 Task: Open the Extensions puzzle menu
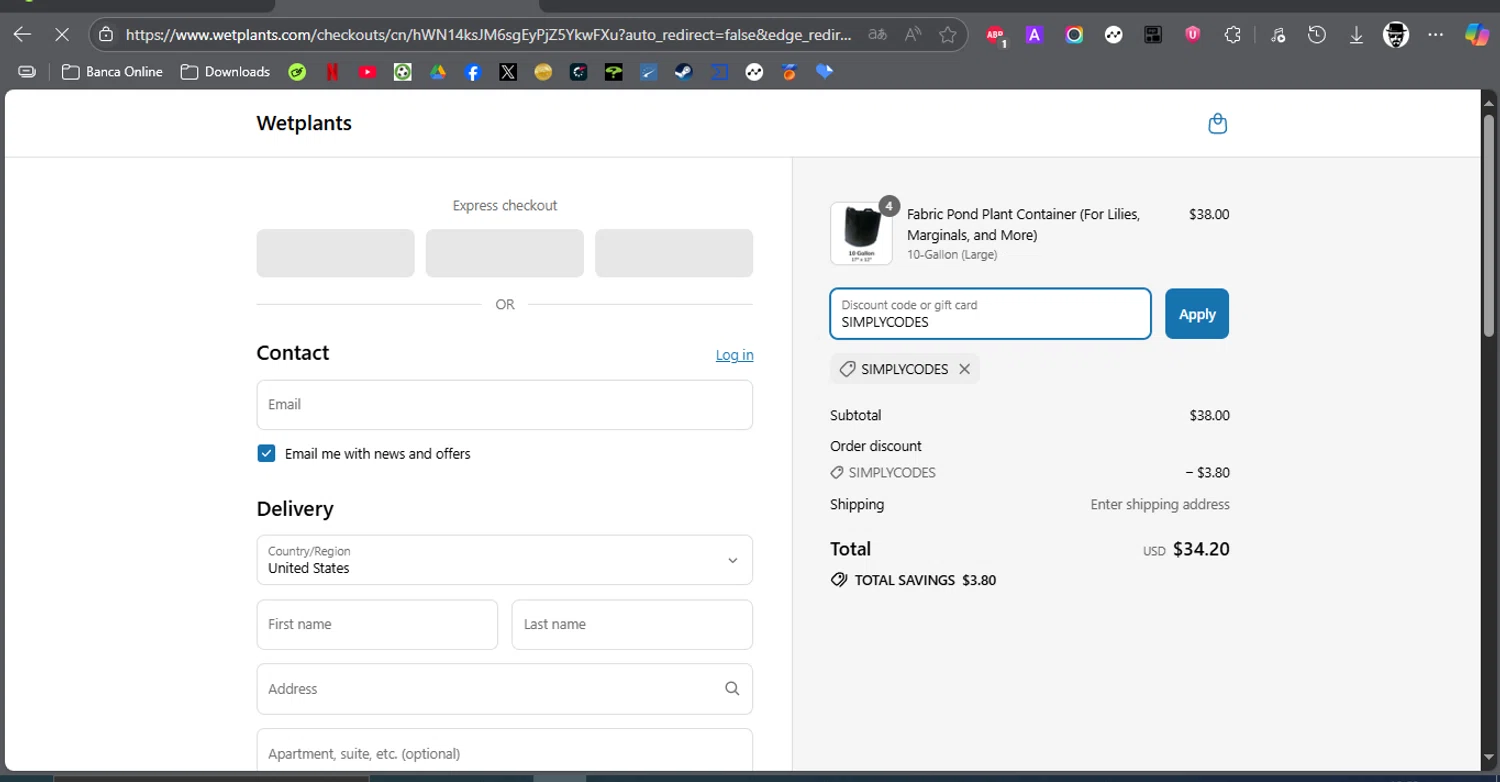[1232, 35]
